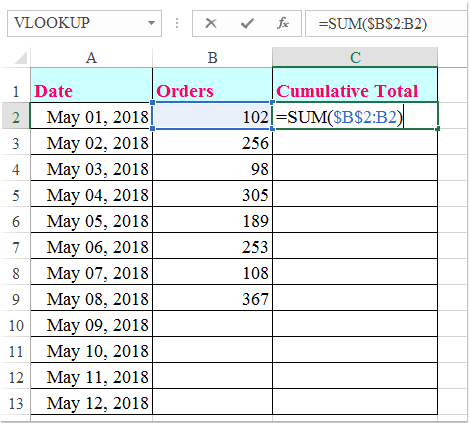469x423 pixels.
Task: Click the Select All corner triangle
Action: point(21,58)
